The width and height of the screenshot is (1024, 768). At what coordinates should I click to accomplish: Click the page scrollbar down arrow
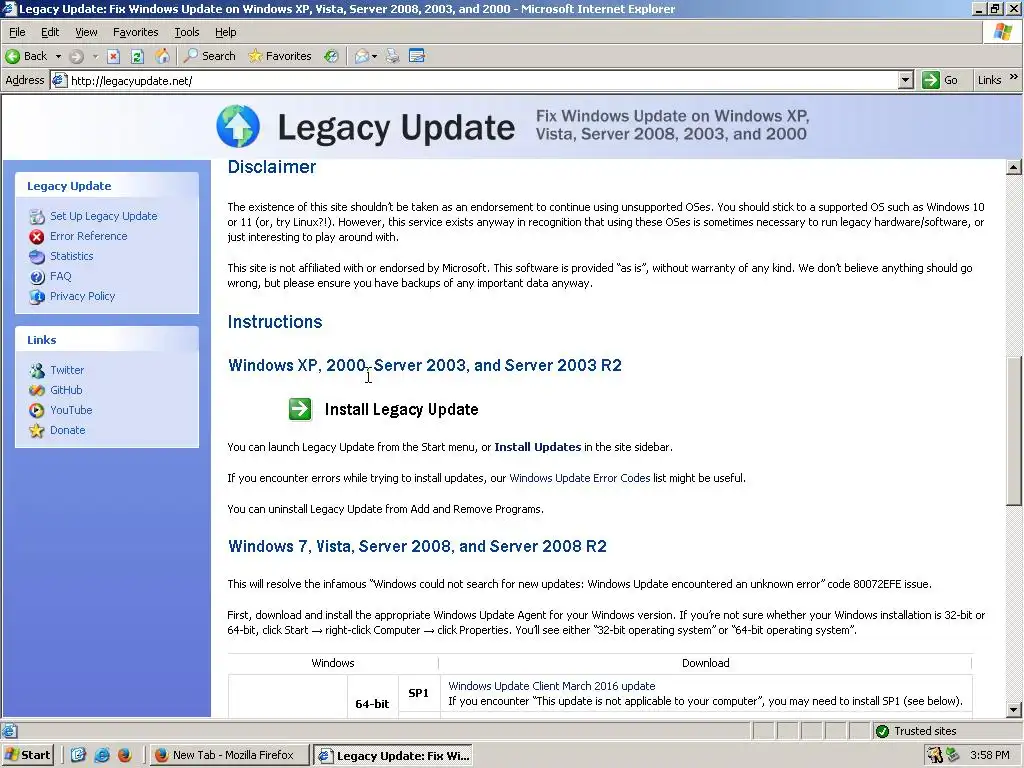coord(1014,709)
